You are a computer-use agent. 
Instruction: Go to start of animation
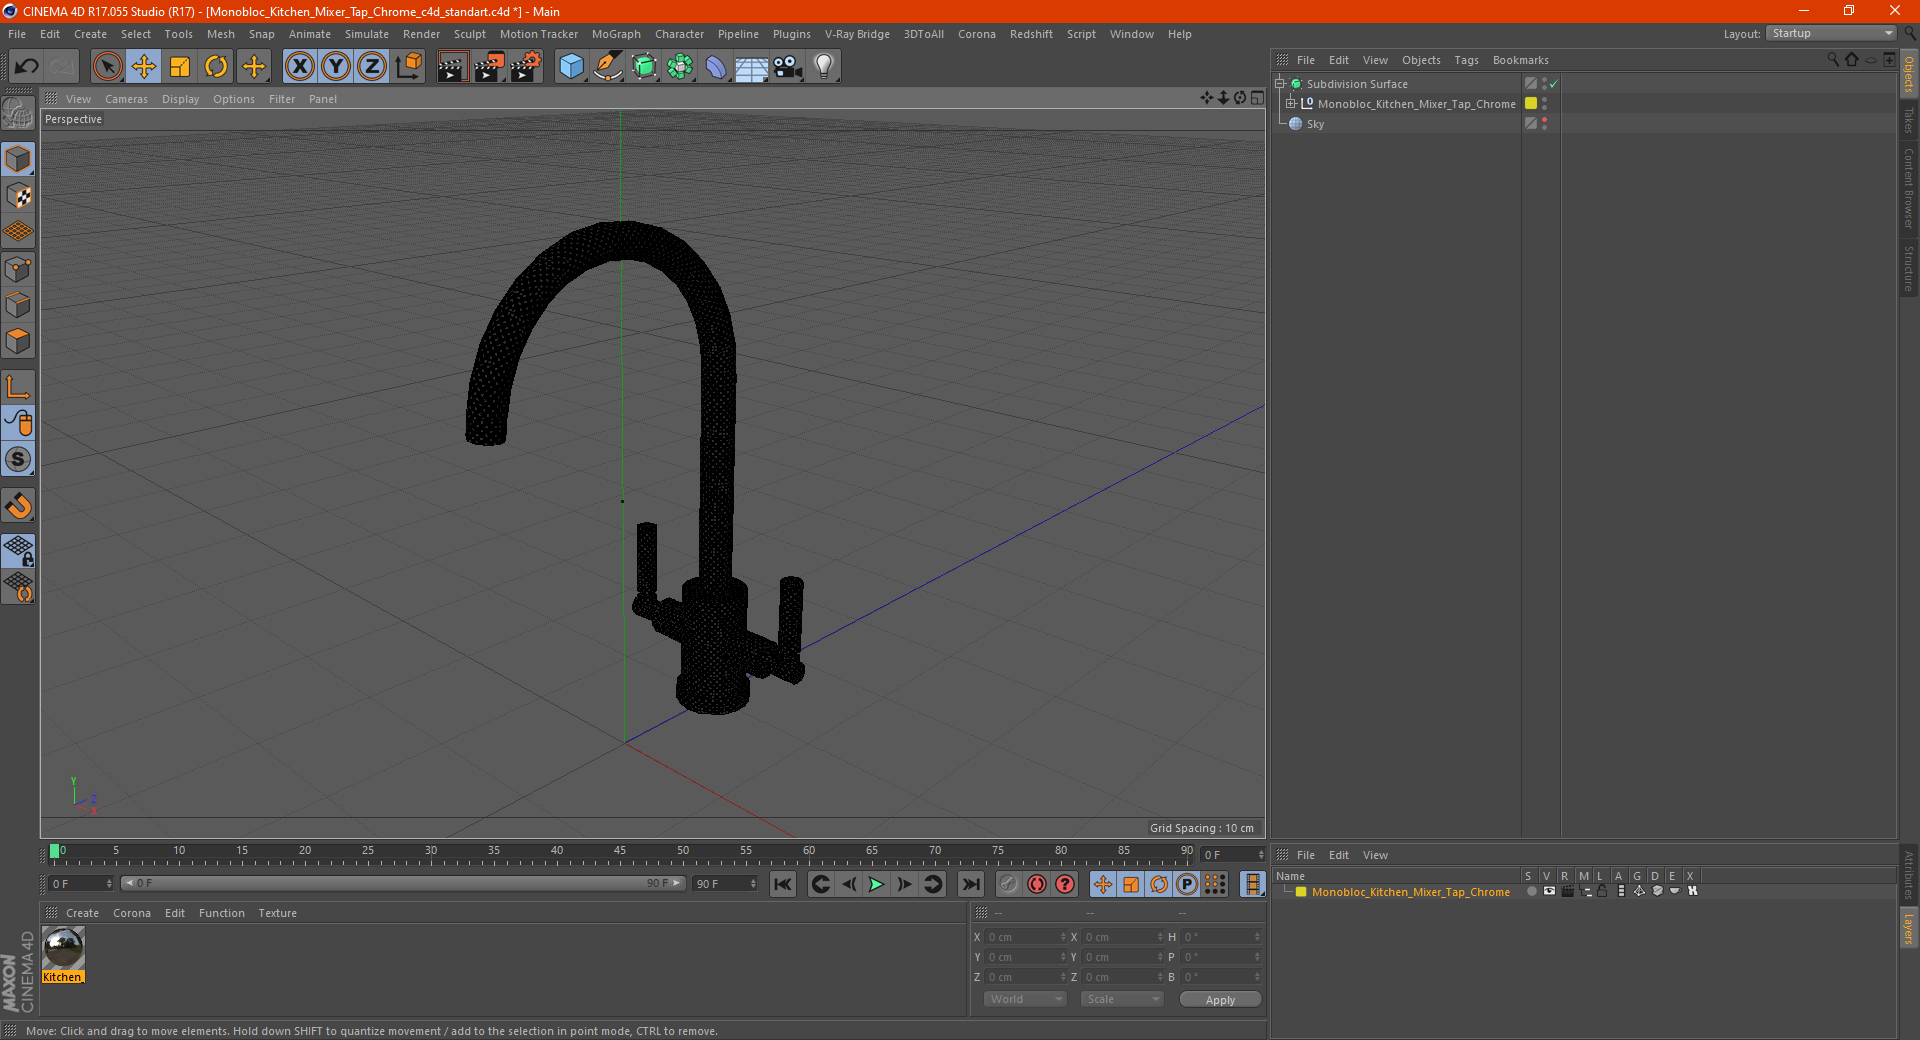(x=783, y=884)
